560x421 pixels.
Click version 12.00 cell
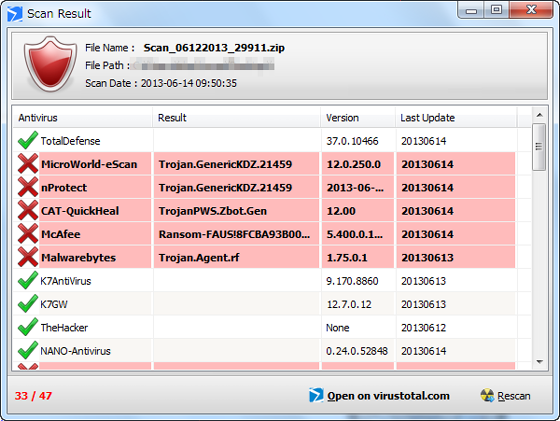point(341,211)
